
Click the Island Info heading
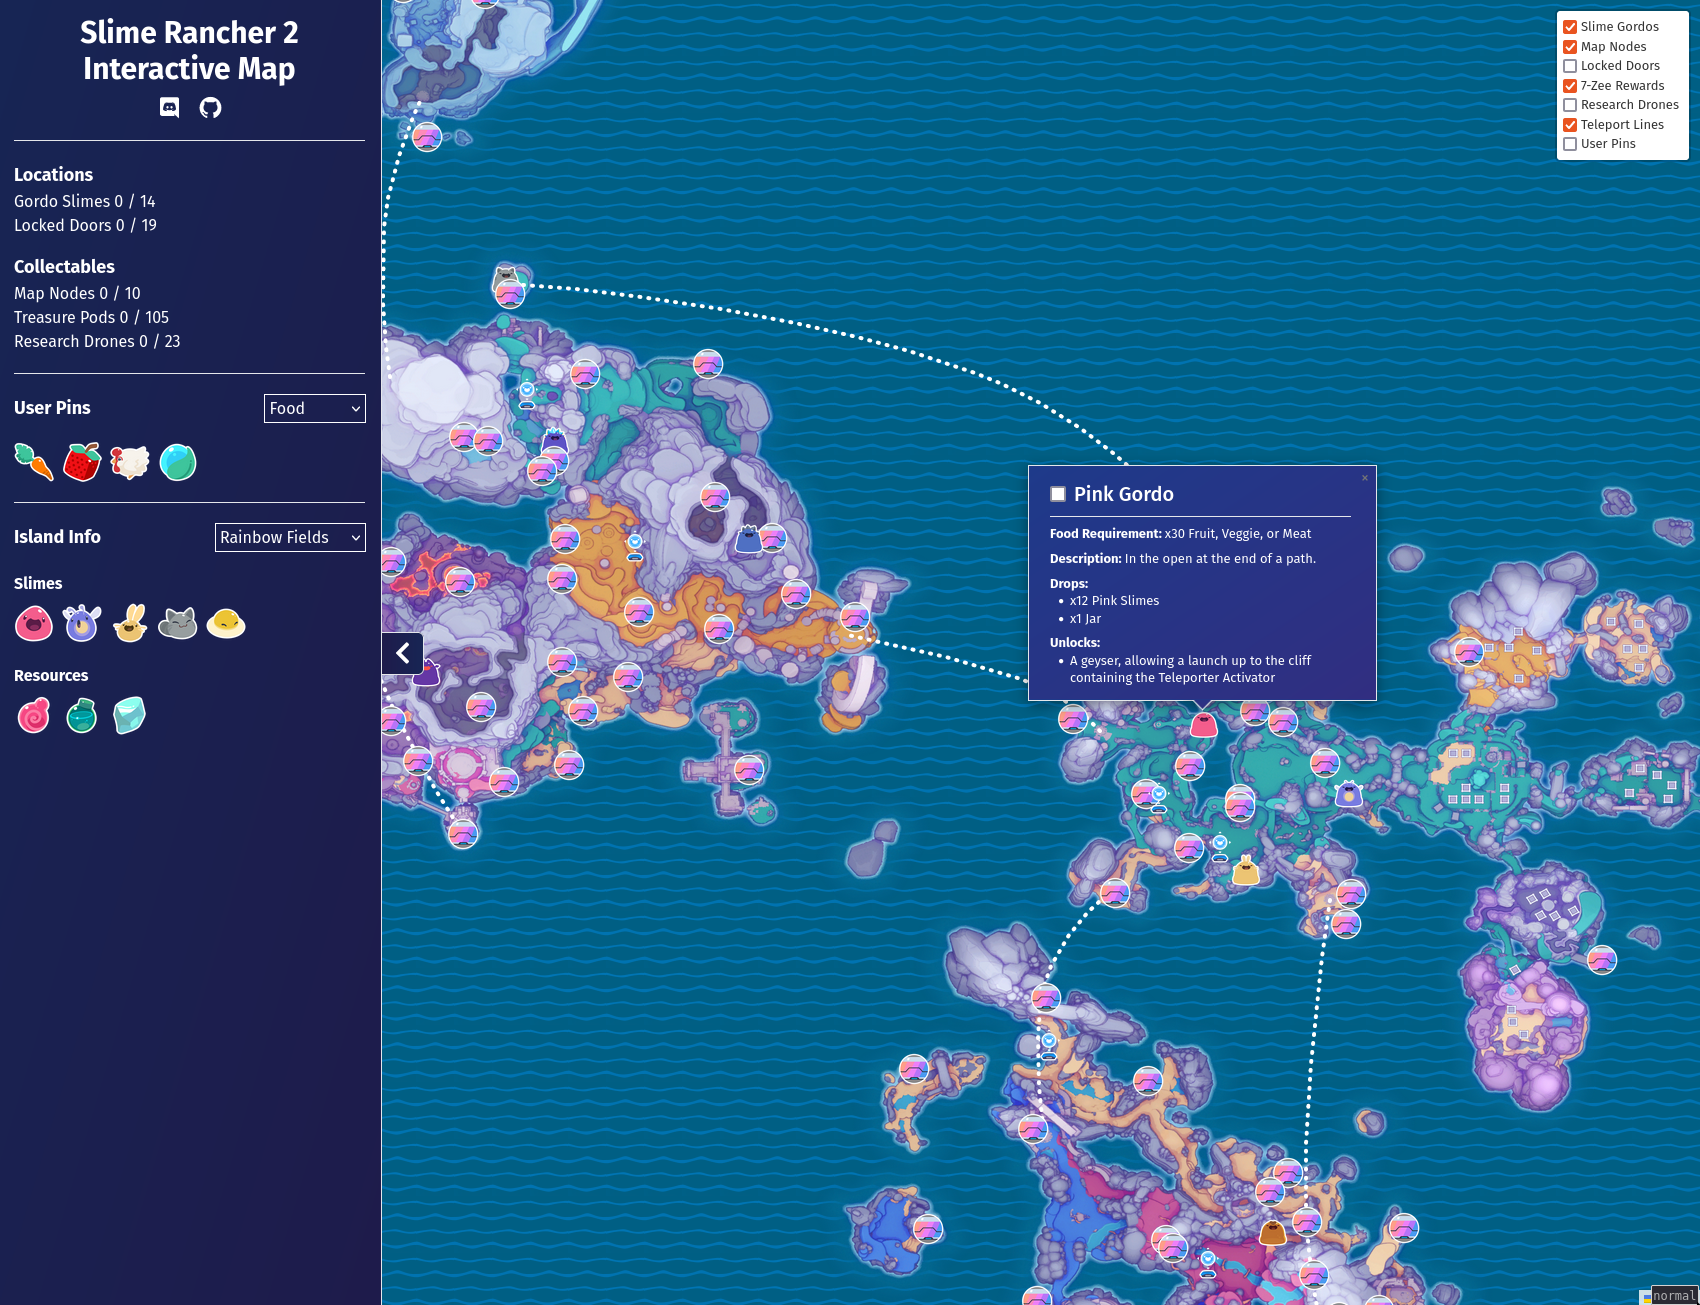(x=57, y=537)
